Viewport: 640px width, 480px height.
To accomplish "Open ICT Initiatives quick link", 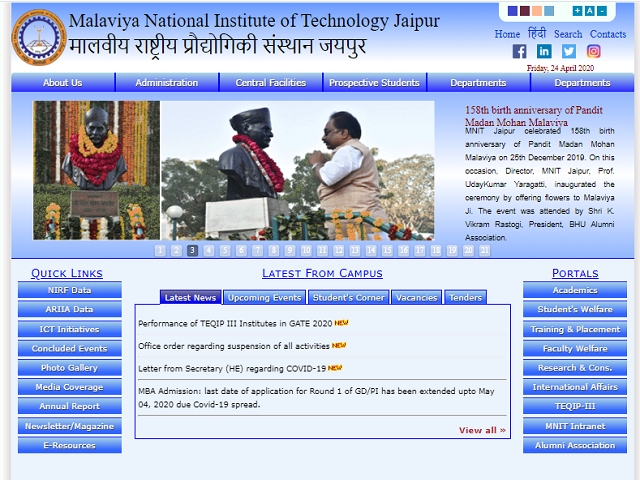I will point(70,329).
